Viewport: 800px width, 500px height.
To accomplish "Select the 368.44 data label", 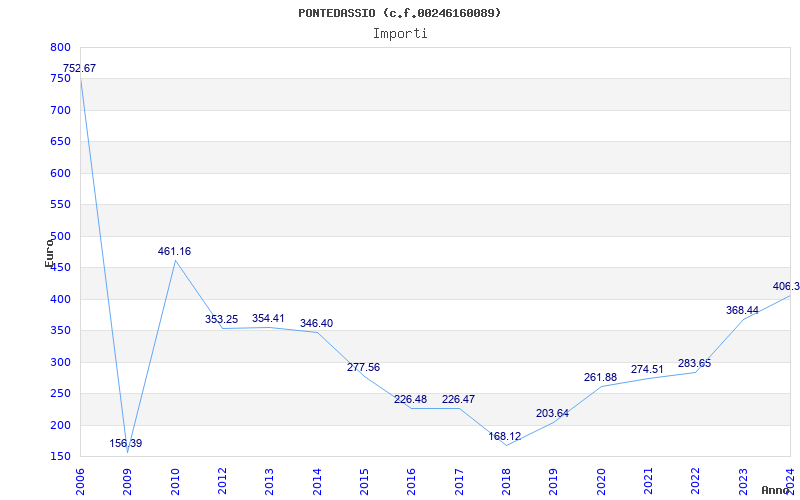I will pyautogui.click(x=742, y=310).
